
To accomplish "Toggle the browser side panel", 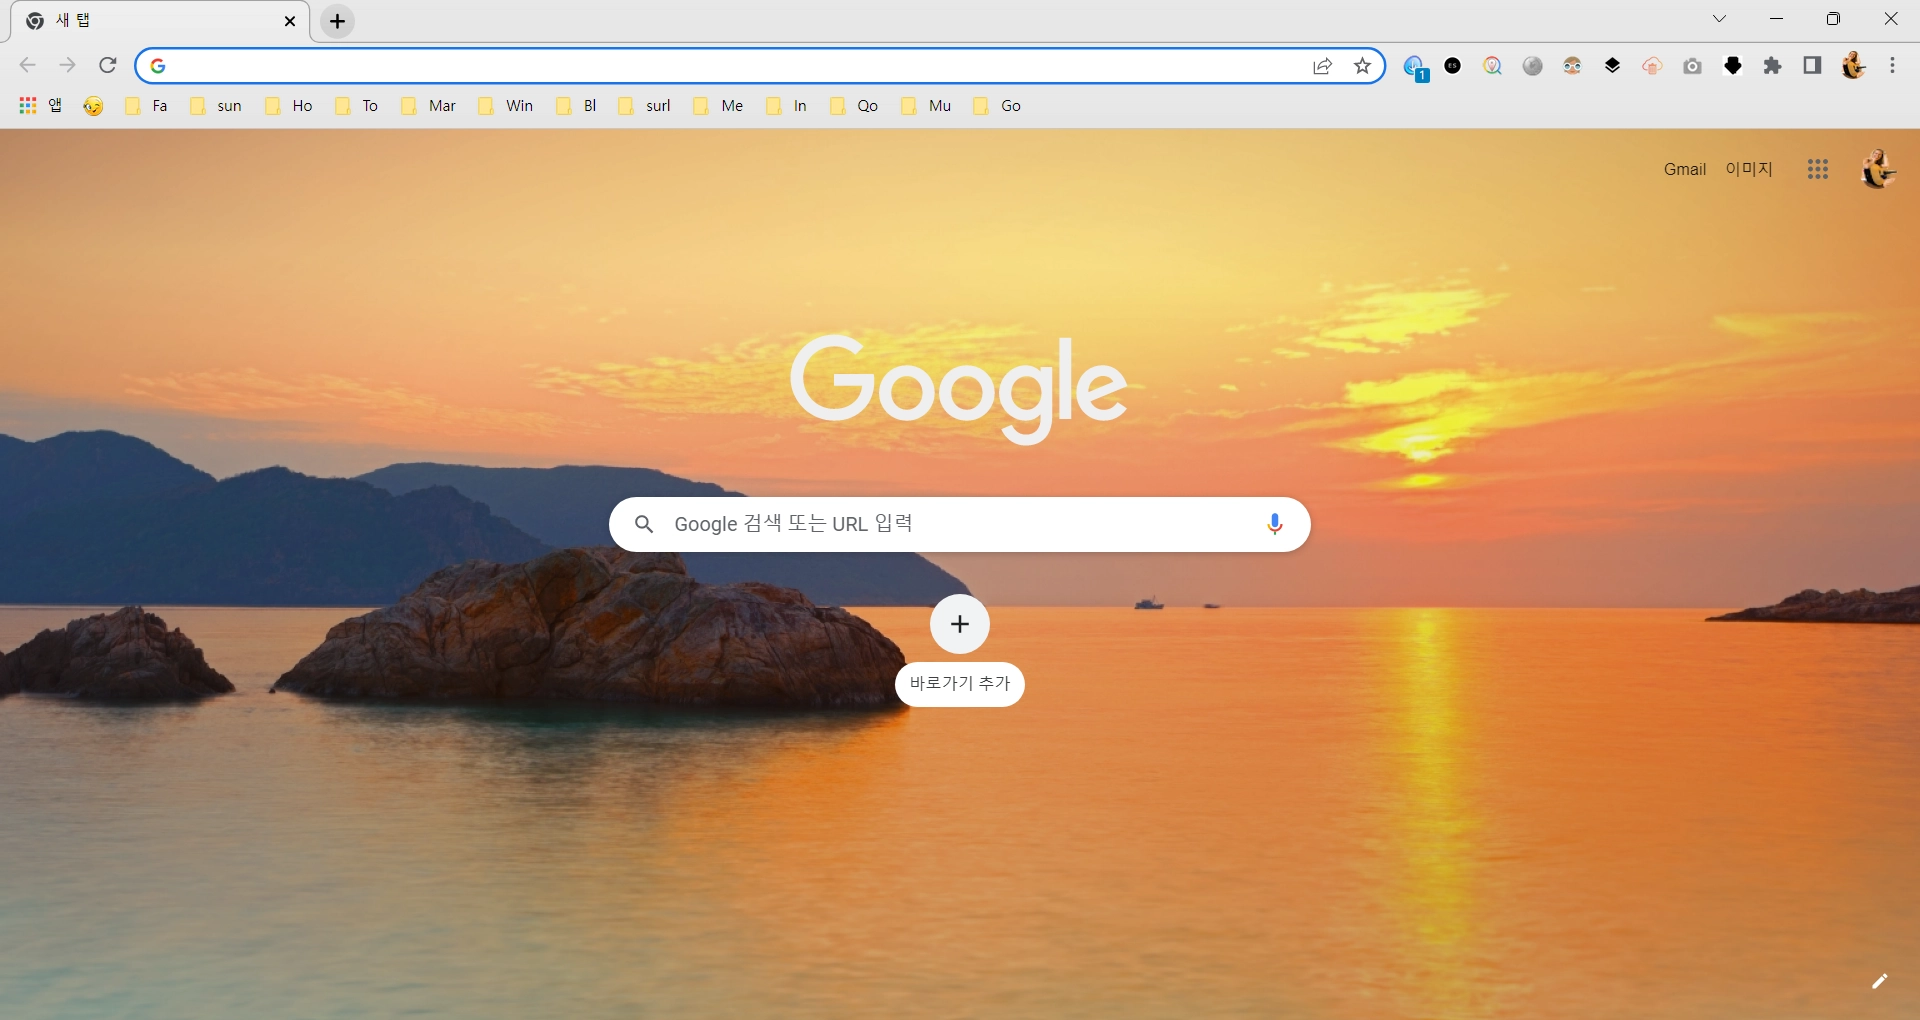I will (1812, 66).
